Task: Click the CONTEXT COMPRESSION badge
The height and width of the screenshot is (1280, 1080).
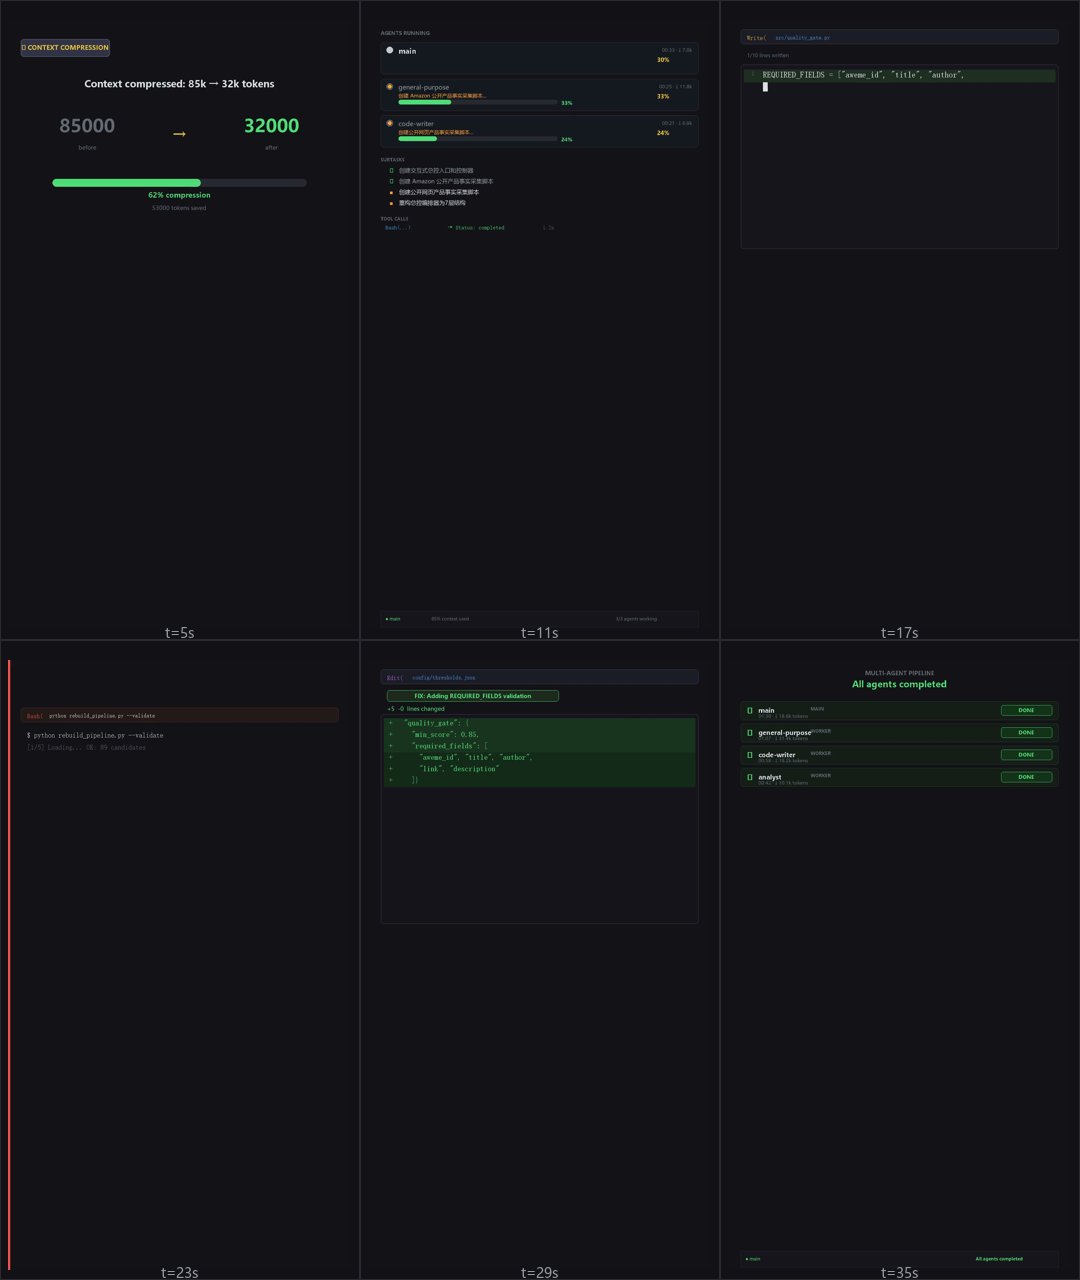Action: coord(65,47)
